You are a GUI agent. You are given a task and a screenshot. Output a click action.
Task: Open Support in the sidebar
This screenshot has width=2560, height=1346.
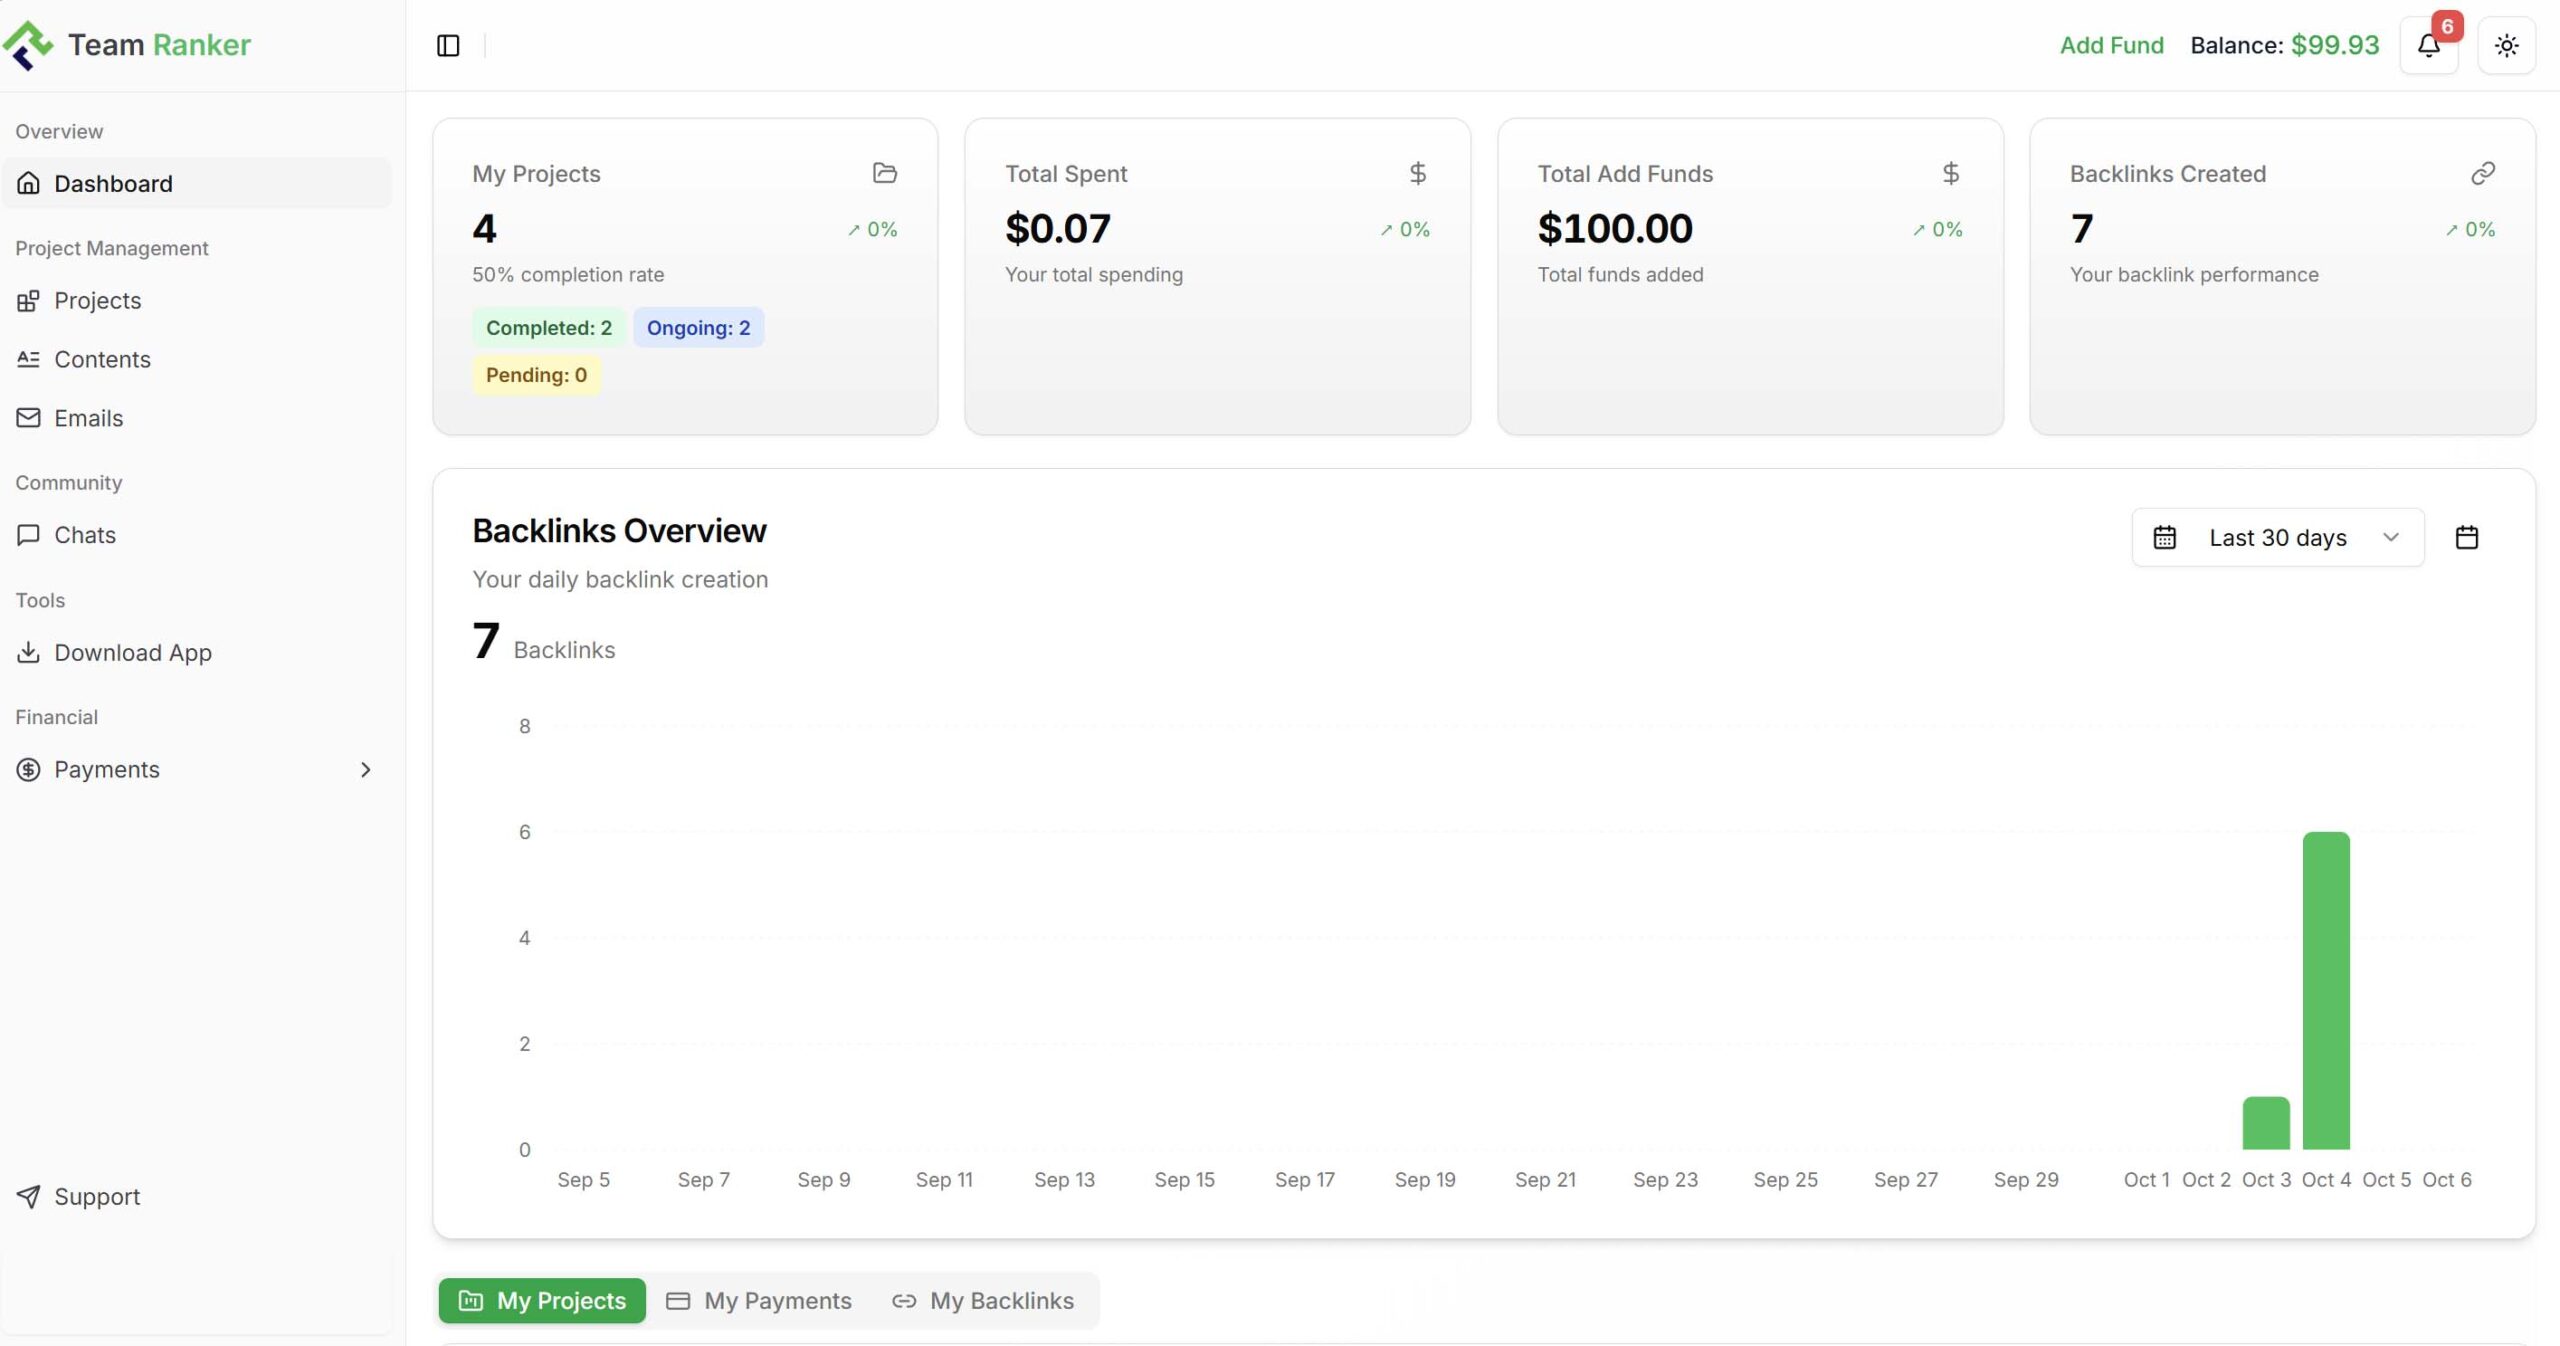click(96, 1197)
